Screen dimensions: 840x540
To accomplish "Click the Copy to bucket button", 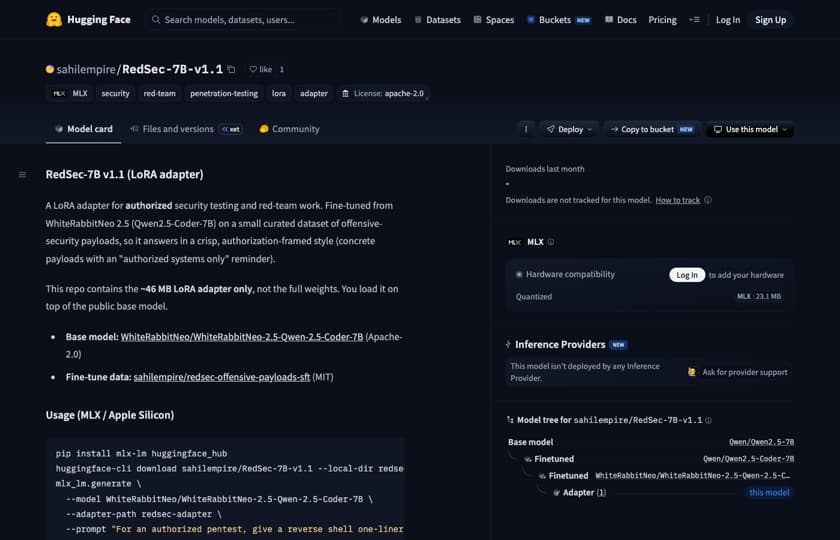I will 652,129.
